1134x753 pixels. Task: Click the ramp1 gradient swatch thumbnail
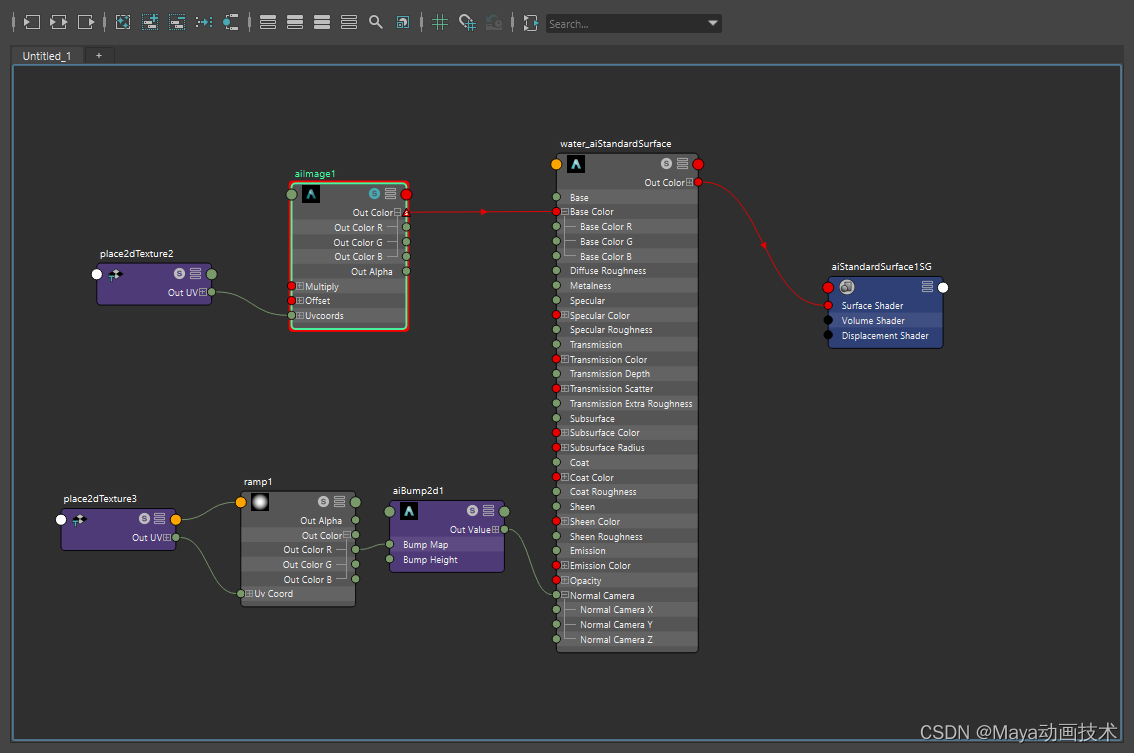pos(260,502)
